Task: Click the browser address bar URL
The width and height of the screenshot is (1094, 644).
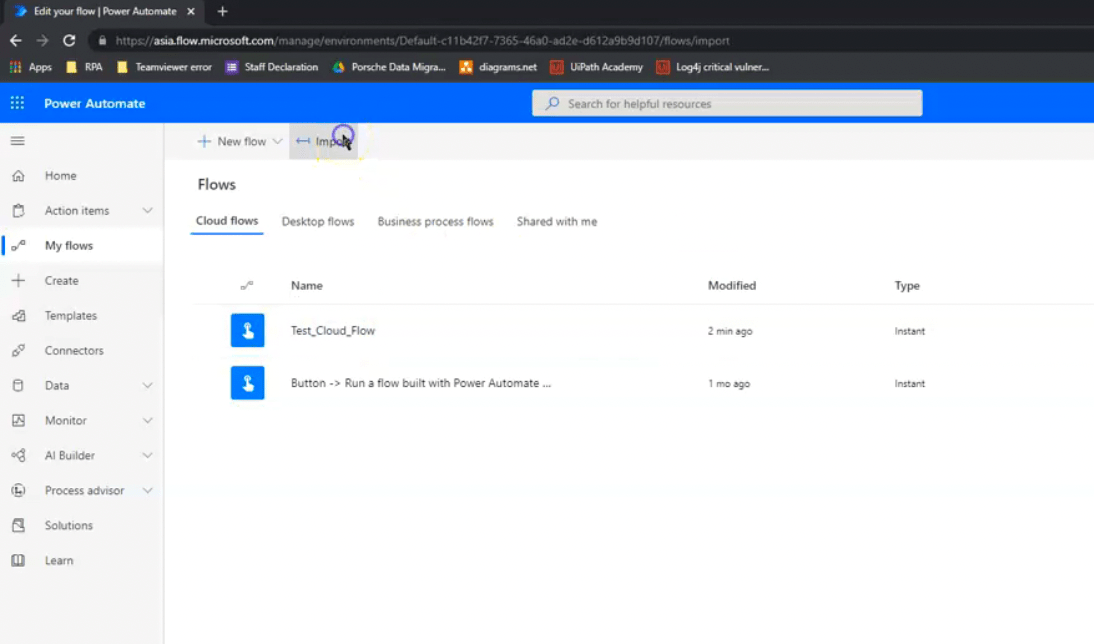Action: pyautogui.click(x=423, y=40)
